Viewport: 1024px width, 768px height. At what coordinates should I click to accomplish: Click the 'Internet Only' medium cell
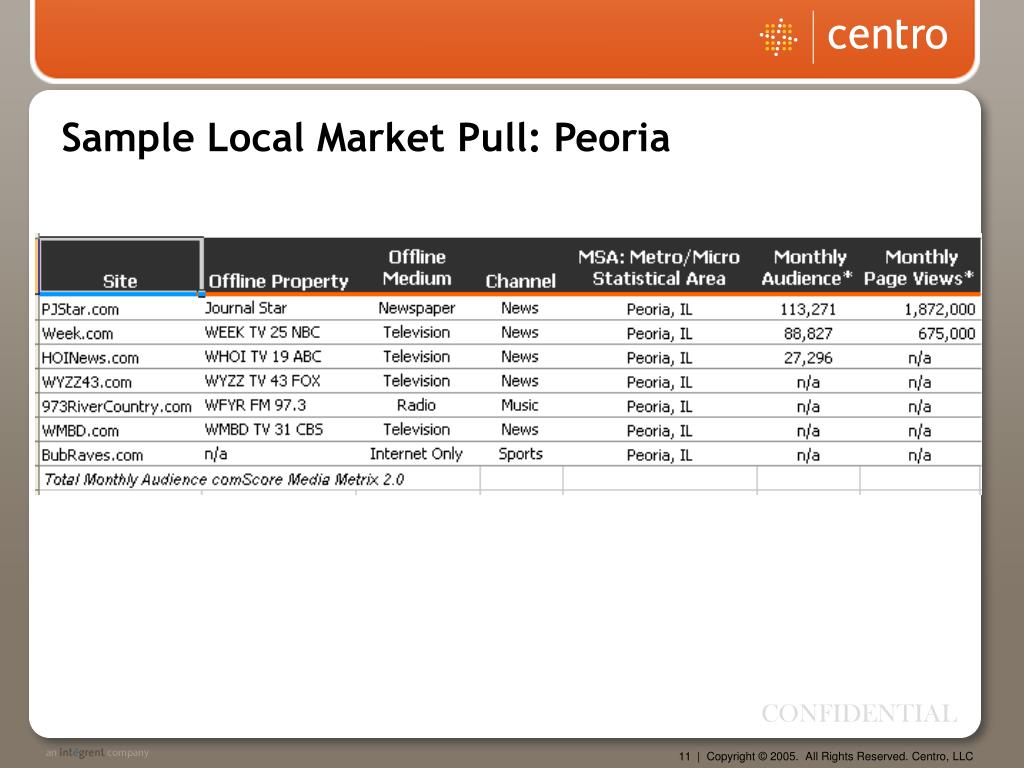pos(416,454)
